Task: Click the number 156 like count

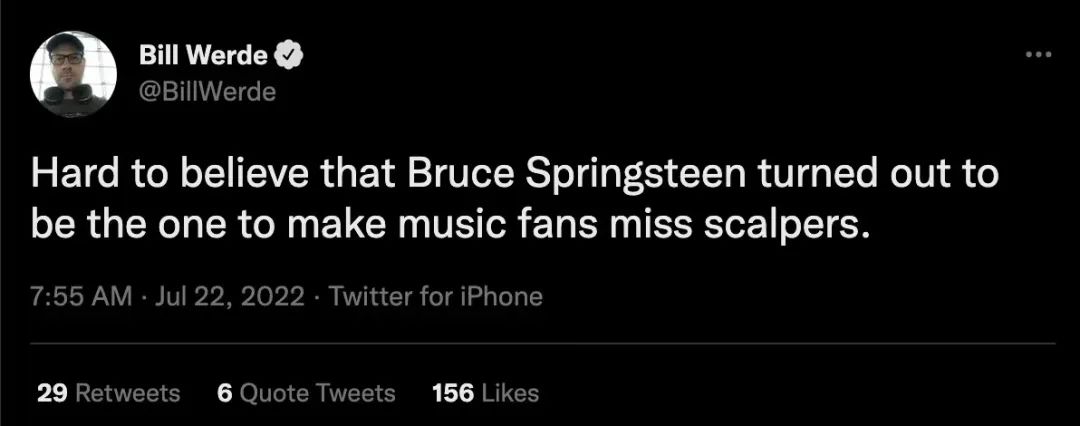Action: tap(452, 393)
